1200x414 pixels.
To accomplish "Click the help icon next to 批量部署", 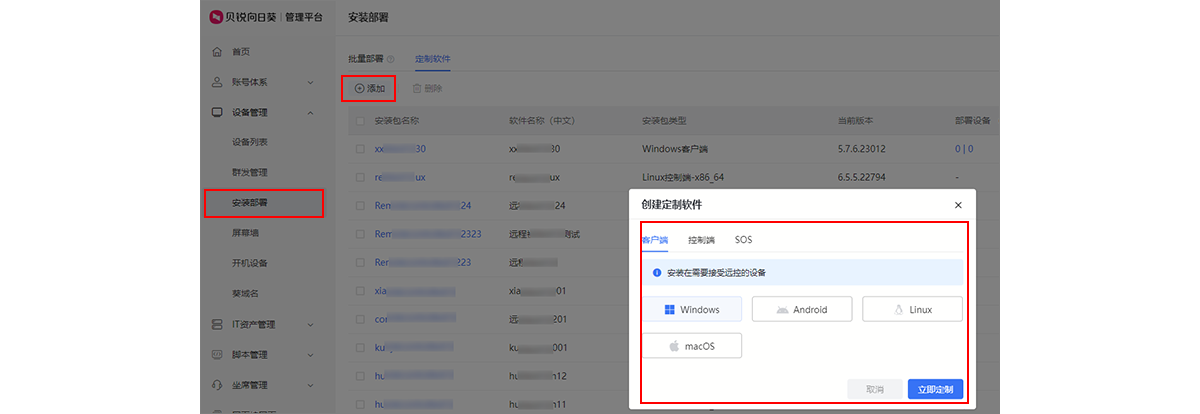I will [391, 59].
